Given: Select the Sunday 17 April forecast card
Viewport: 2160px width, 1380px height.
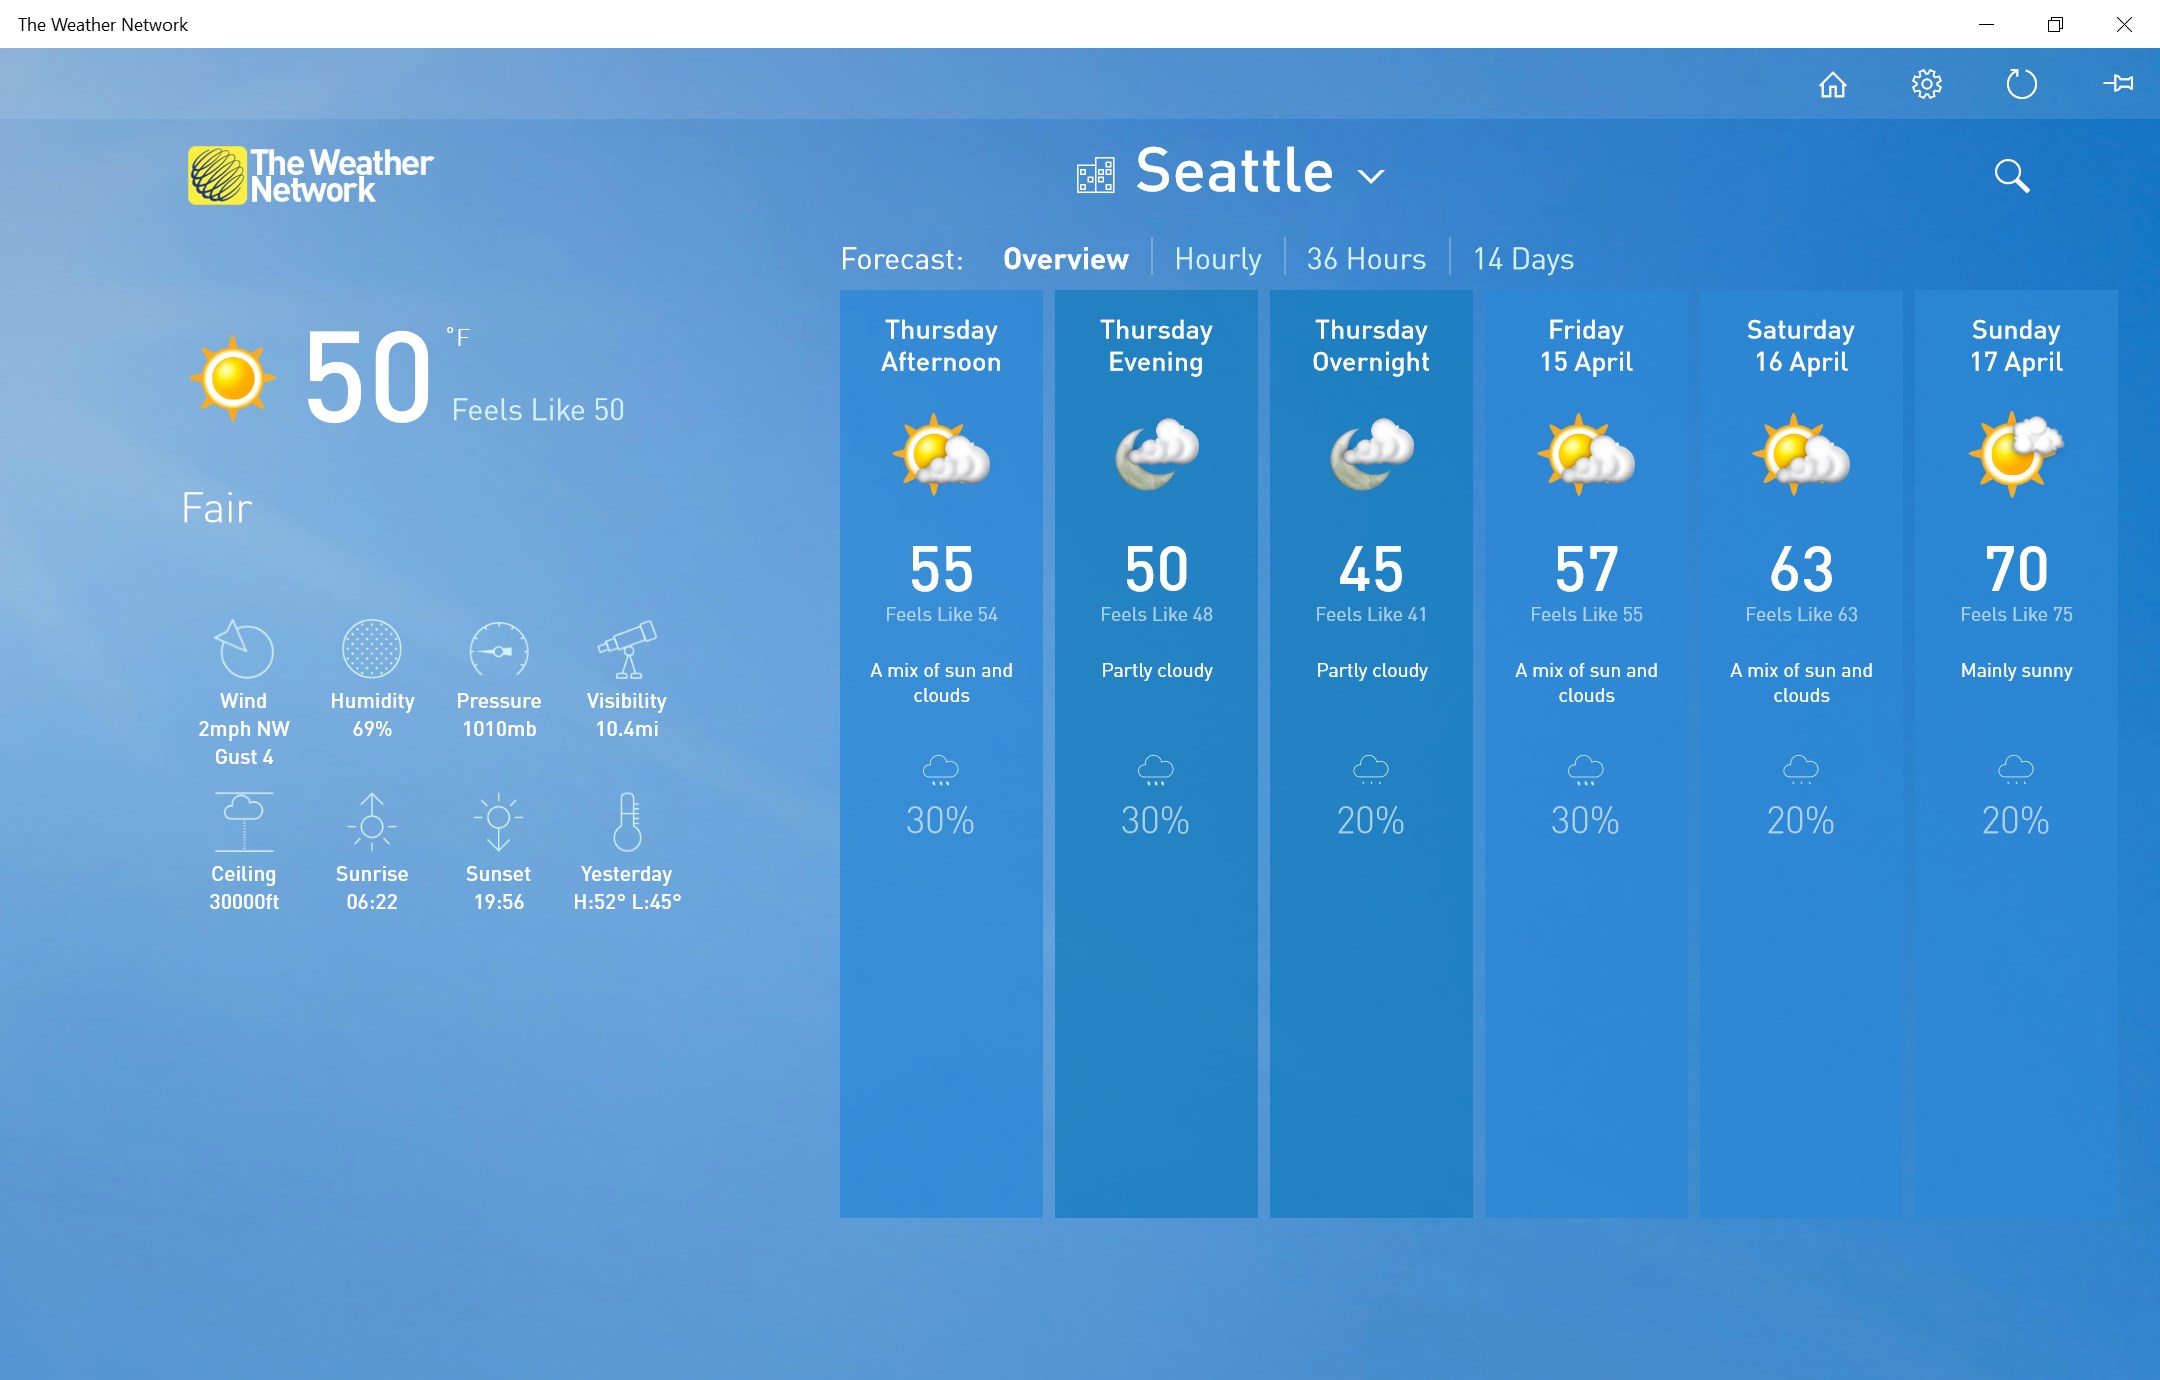Looking at the screenshot, I should click(x=2015, y=755).
